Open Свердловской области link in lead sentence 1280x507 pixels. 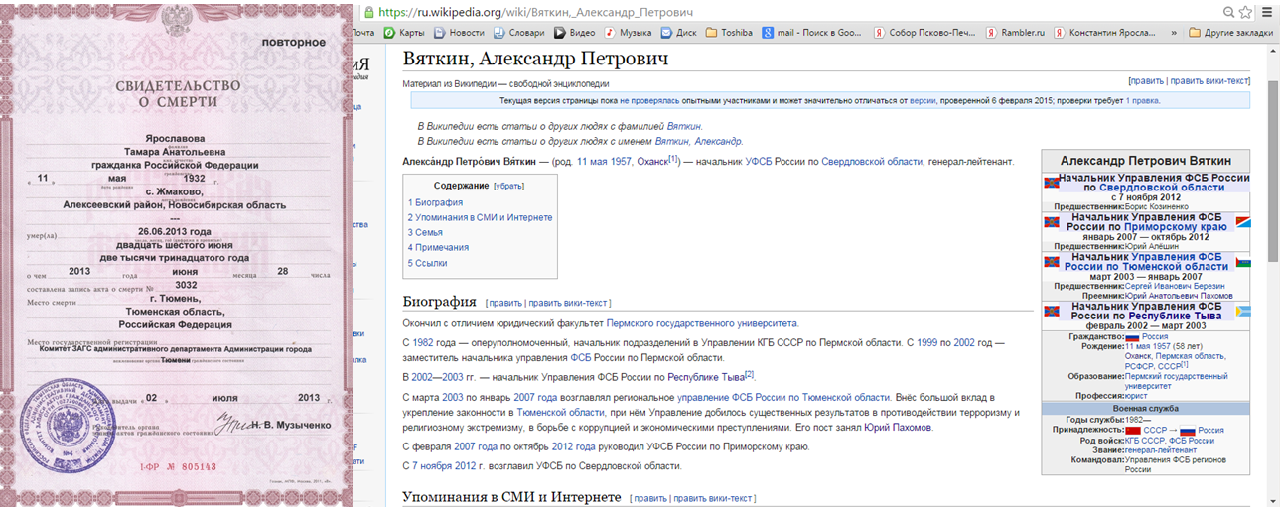click(872, 161)
